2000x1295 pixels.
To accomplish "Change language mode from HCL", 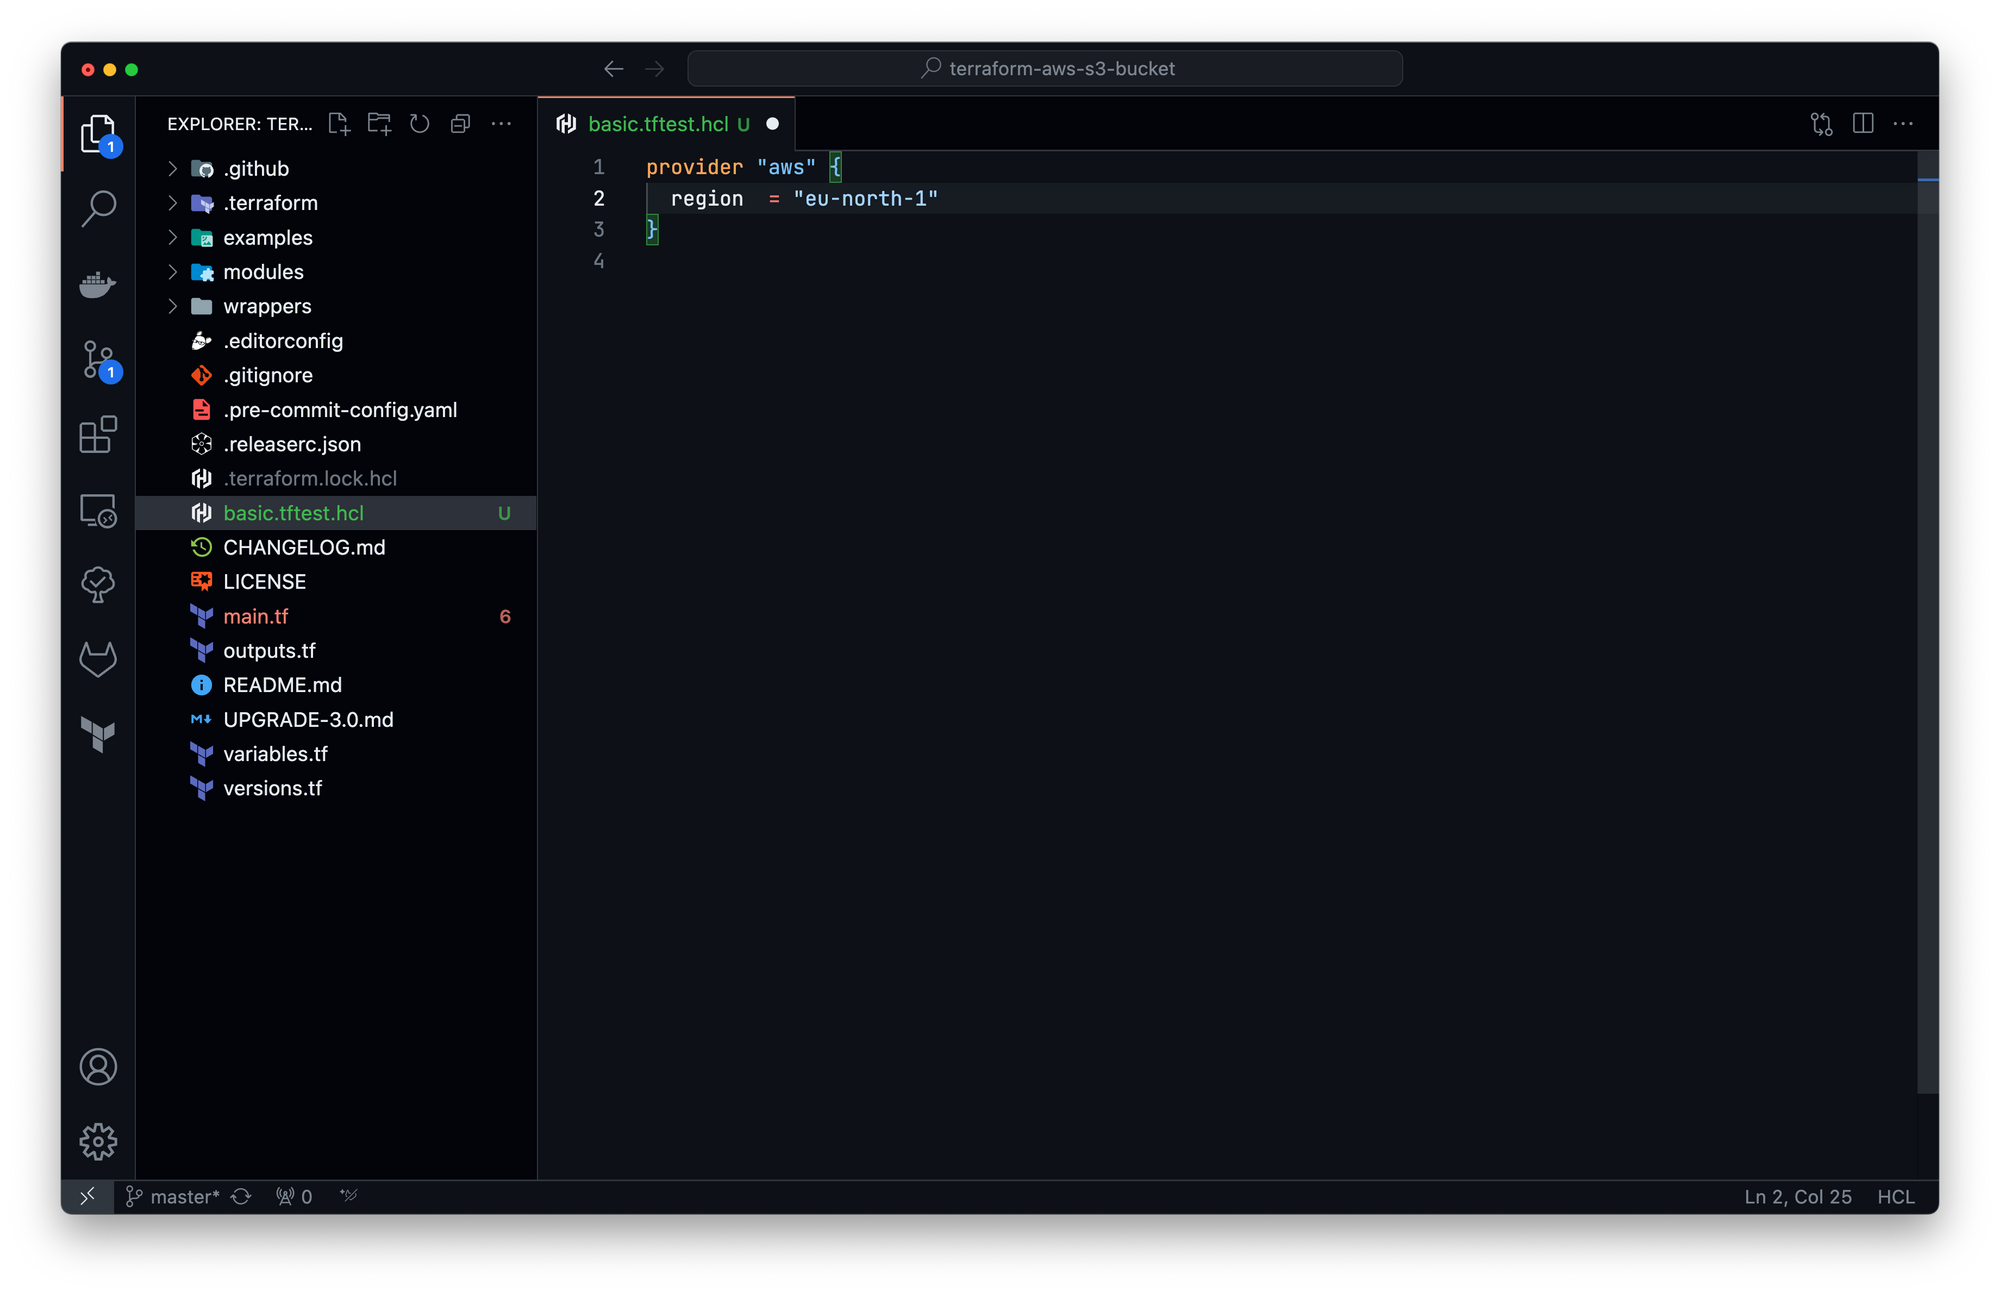I will tap(1895, 1197).
